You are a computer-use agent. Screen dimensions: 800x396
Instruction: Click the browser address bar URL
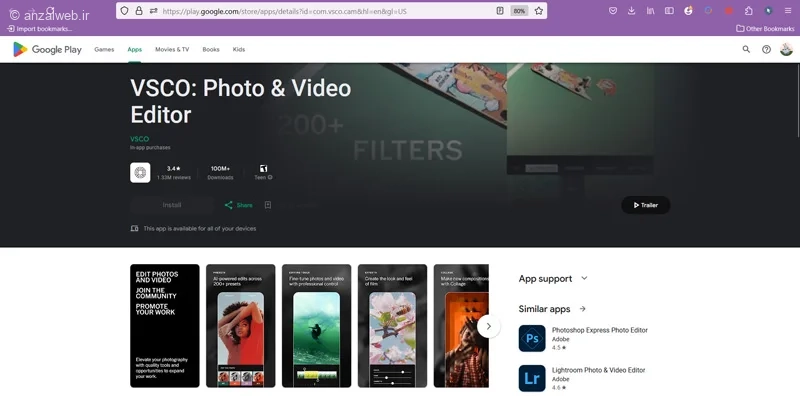pyautogui.click(x=284, y=11)
